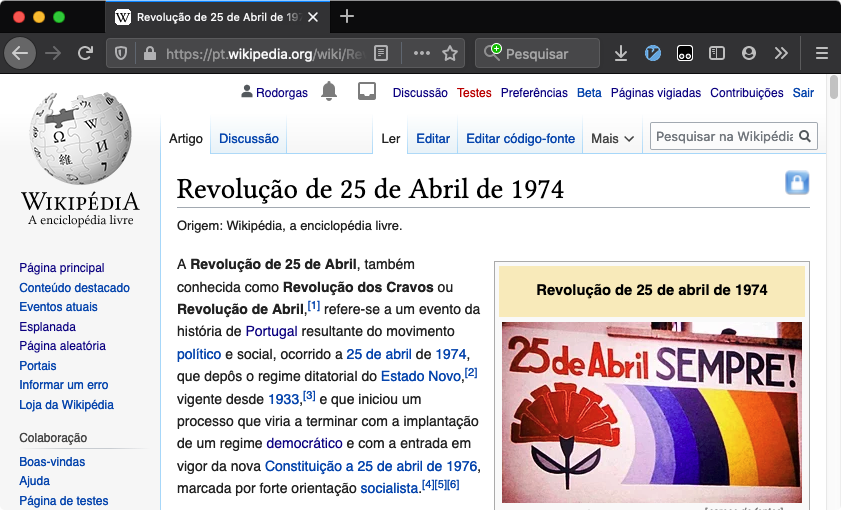Open the Ajuda link
Image resolution: width=841 pixels, height=510 pixels.
(x=34, y=481)
